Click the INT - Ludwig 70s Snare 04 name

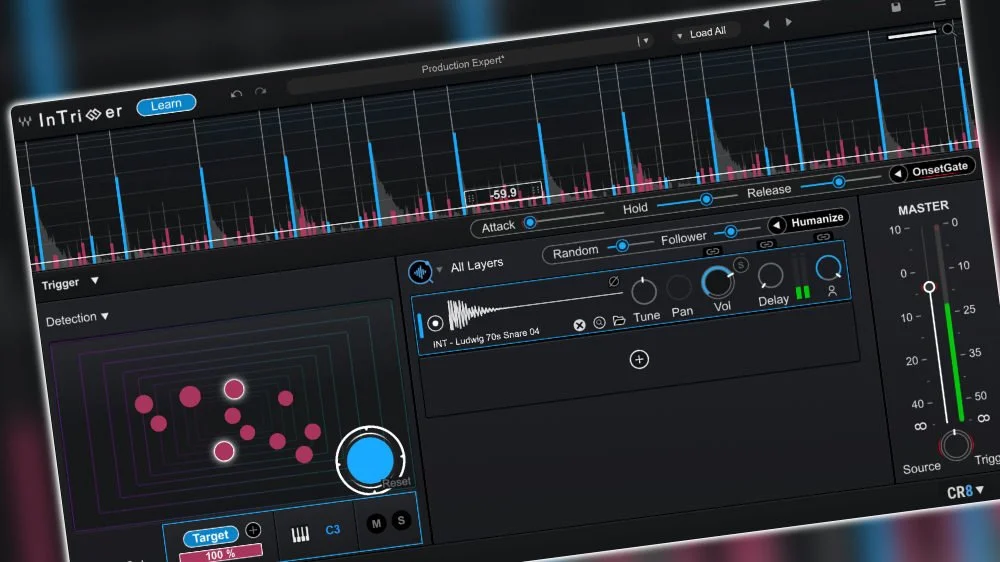[x=486, y=337]
